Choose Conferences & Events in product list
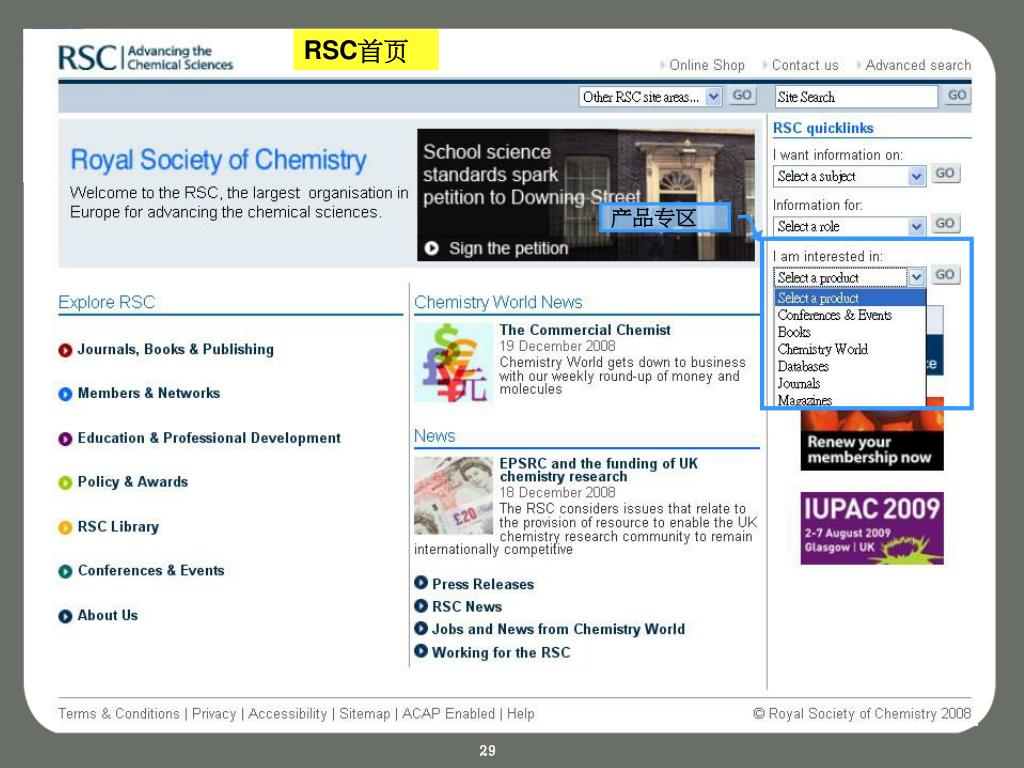This screenshot has width=1024, height=768. [x=850, y=315]
